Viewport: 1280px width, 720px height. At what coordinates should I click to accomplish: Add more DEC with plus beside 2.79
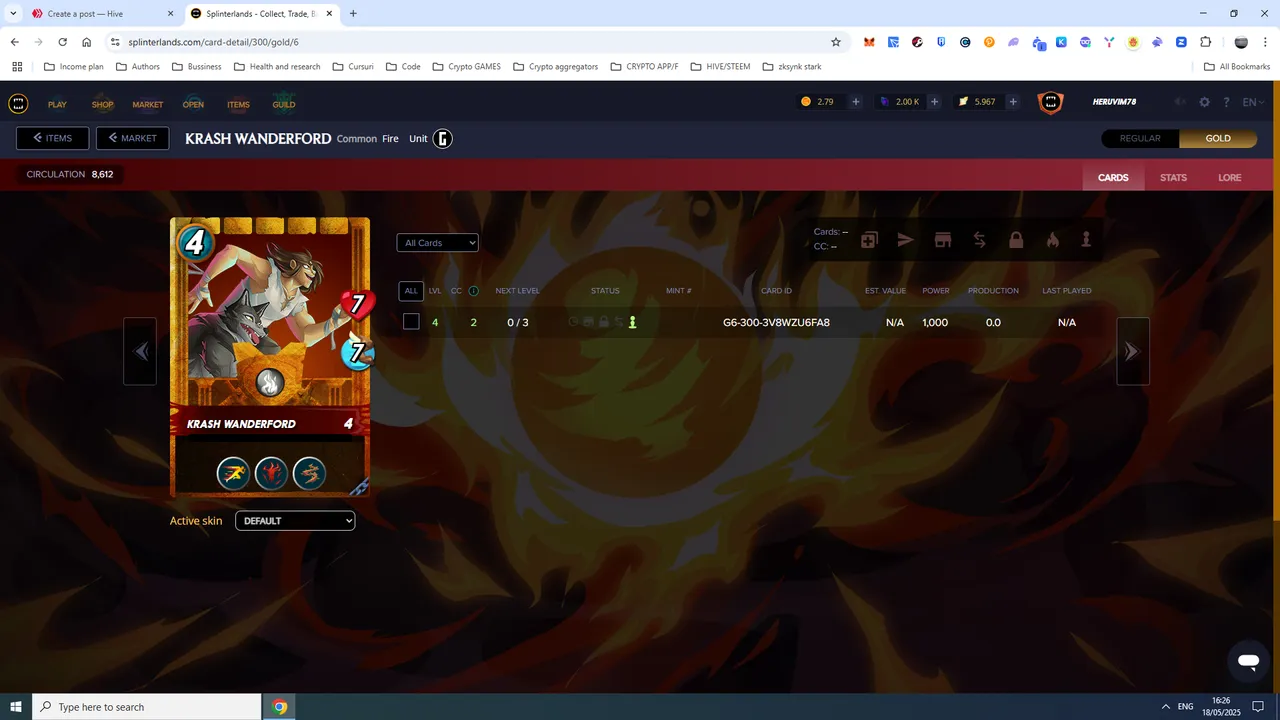click(855, 102)
